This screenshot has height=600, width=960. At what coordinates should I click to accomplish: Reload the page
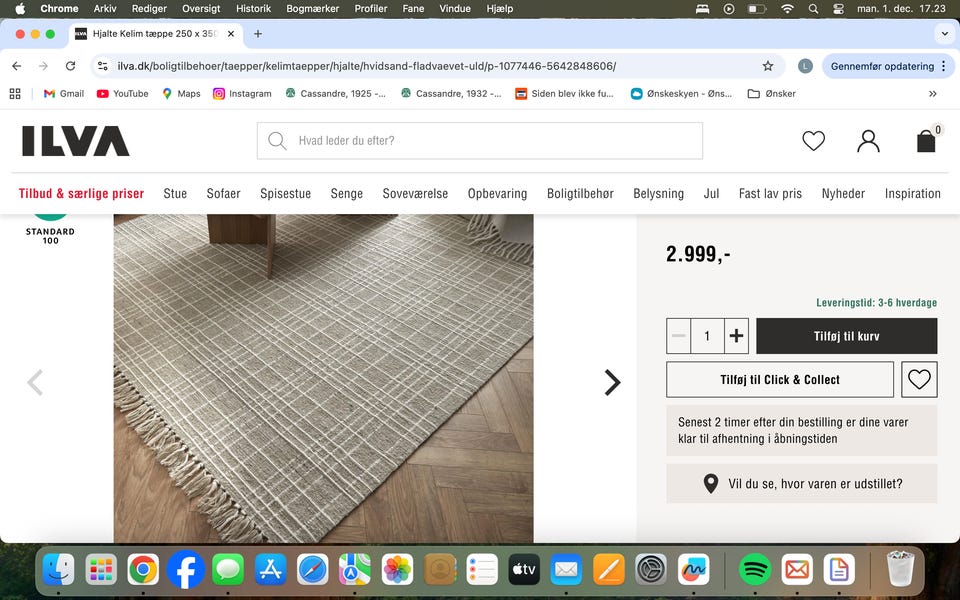click(x=70, y=66)
